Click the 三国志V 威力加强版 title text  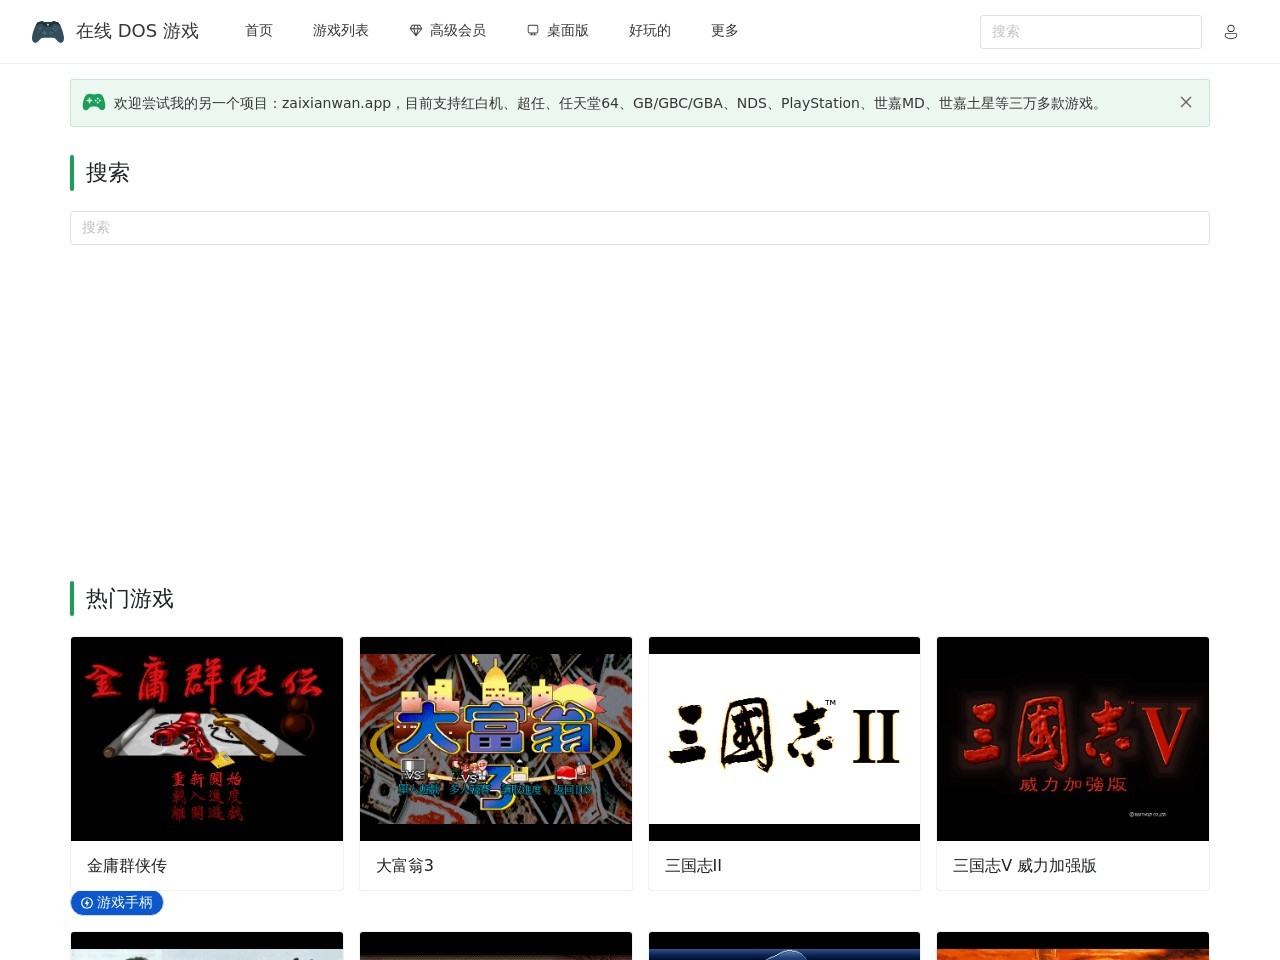click(1025, 866)
